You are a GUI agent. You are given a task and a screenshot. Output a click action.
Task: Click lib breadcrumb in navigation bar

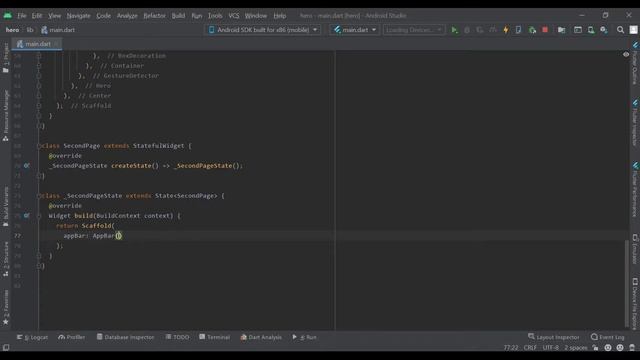coord(30,30)
